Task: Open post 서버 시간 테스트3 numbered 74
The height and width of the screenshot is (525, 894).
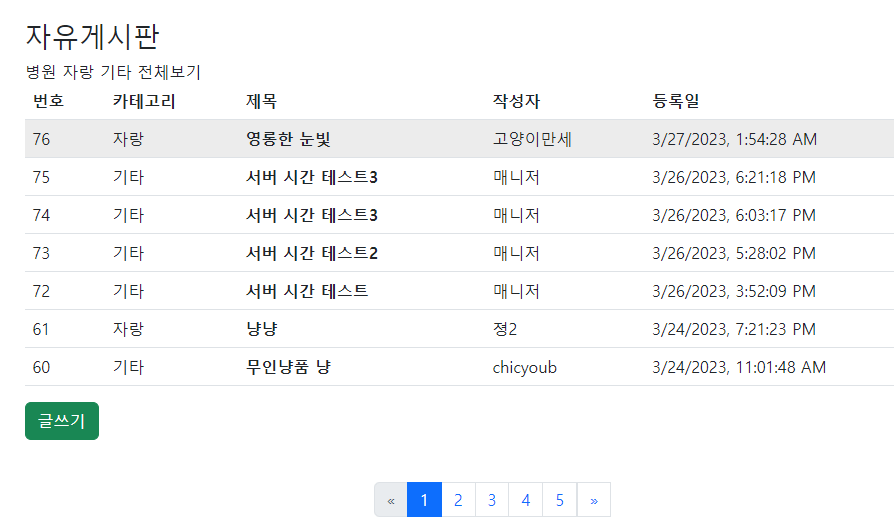Action: coord(312,215)
